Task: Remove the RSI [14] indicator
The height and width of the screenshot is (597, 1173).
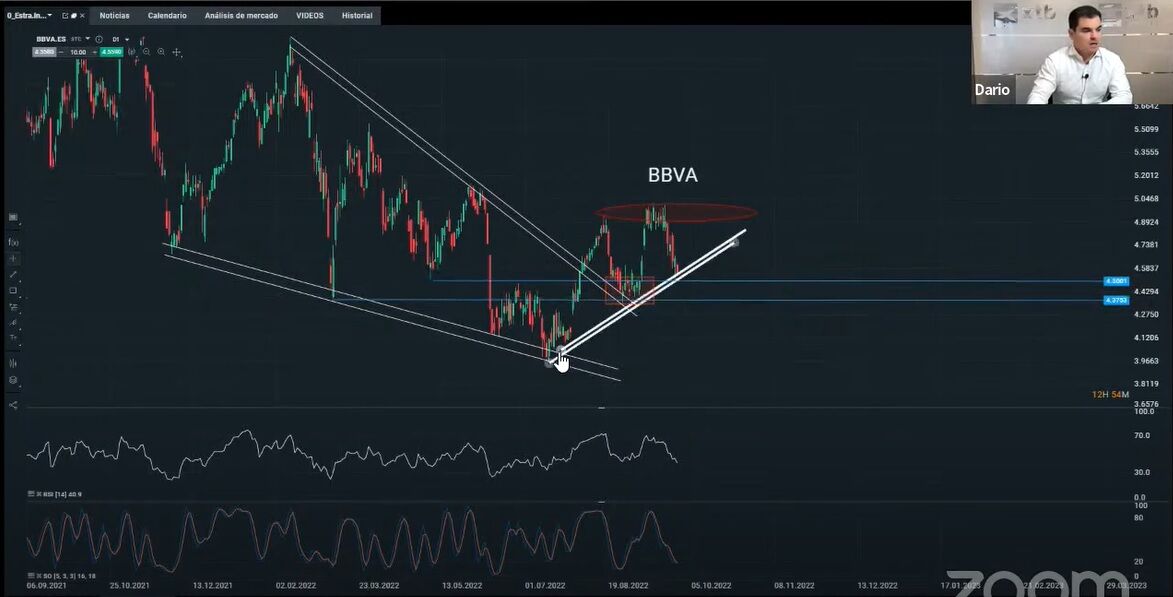Action: (x=39, y=494)
